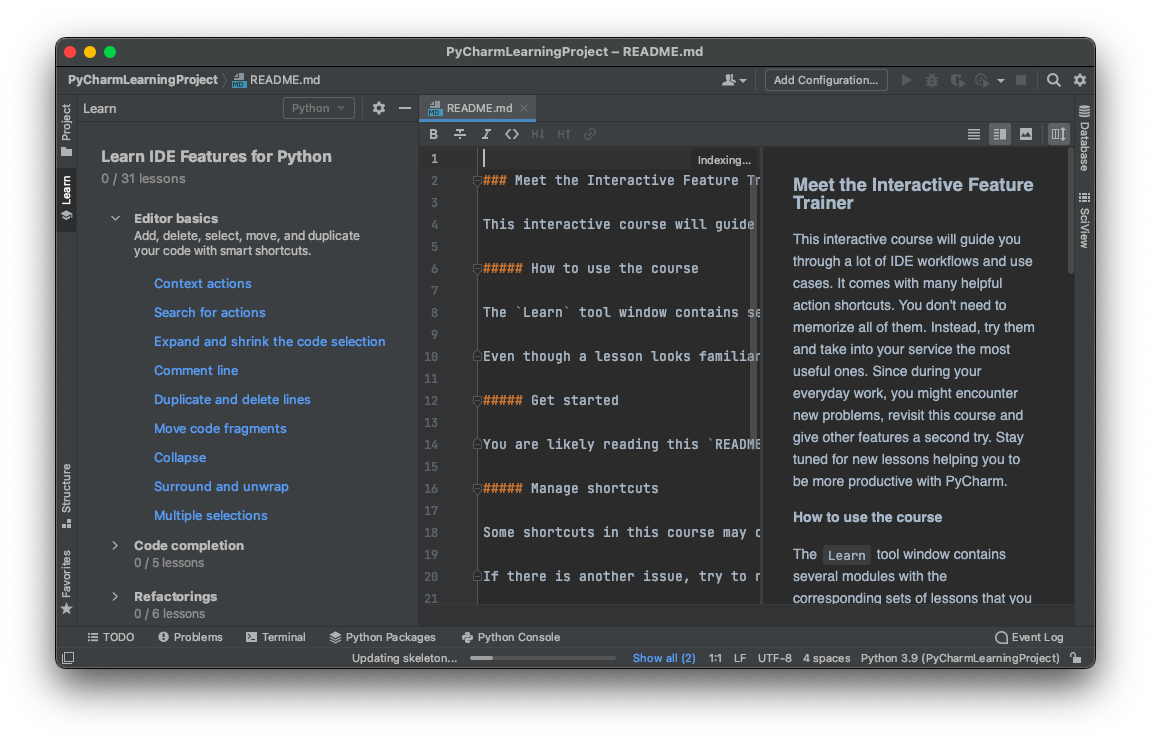Fold the 'Meet the Interactive Feature' heading on line 2

[477, 181]
